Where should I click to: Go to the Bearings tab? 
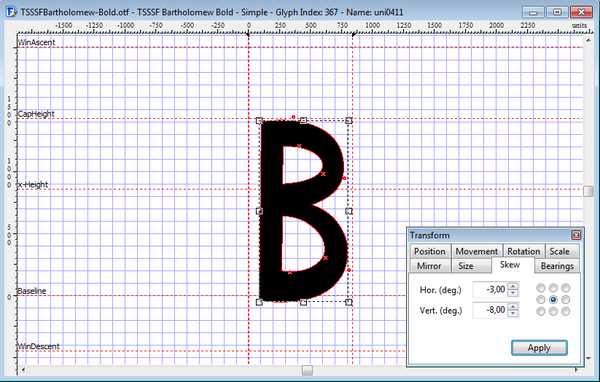tap(557, 266)
